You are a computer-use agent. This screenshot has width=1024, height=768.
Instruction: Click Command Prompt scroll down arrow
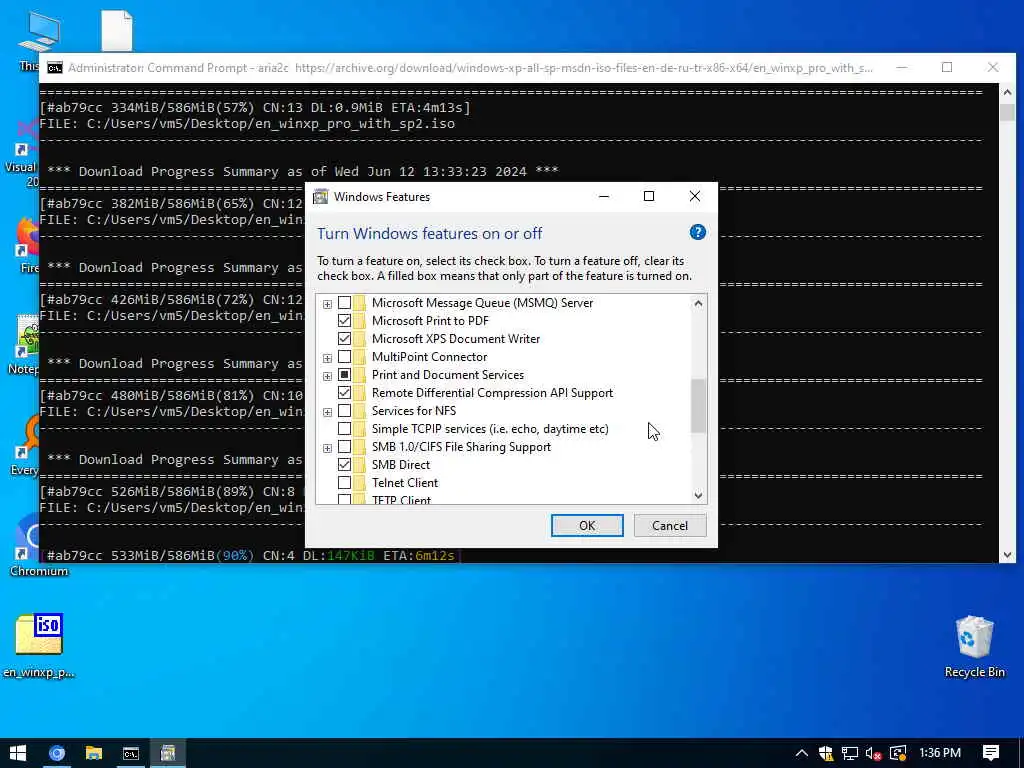coord(1007,554)
